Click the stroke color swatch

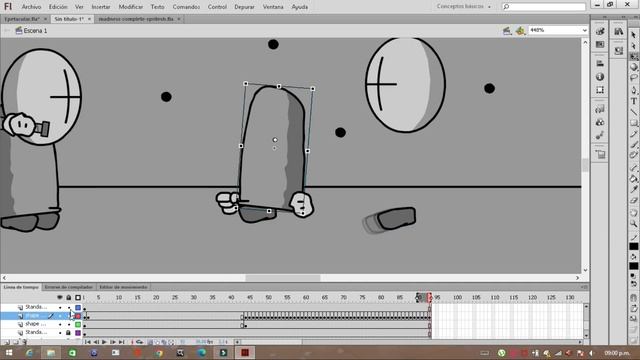[633, 247]
